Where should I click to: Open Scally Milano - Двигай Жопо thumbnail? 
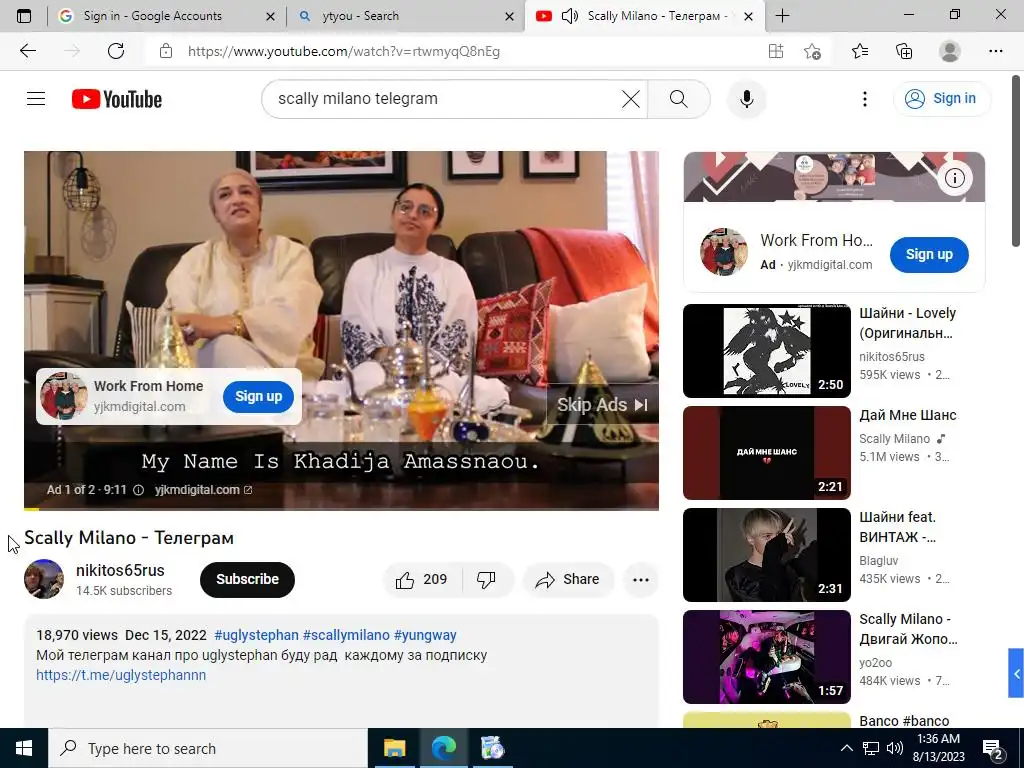(767, 656)
